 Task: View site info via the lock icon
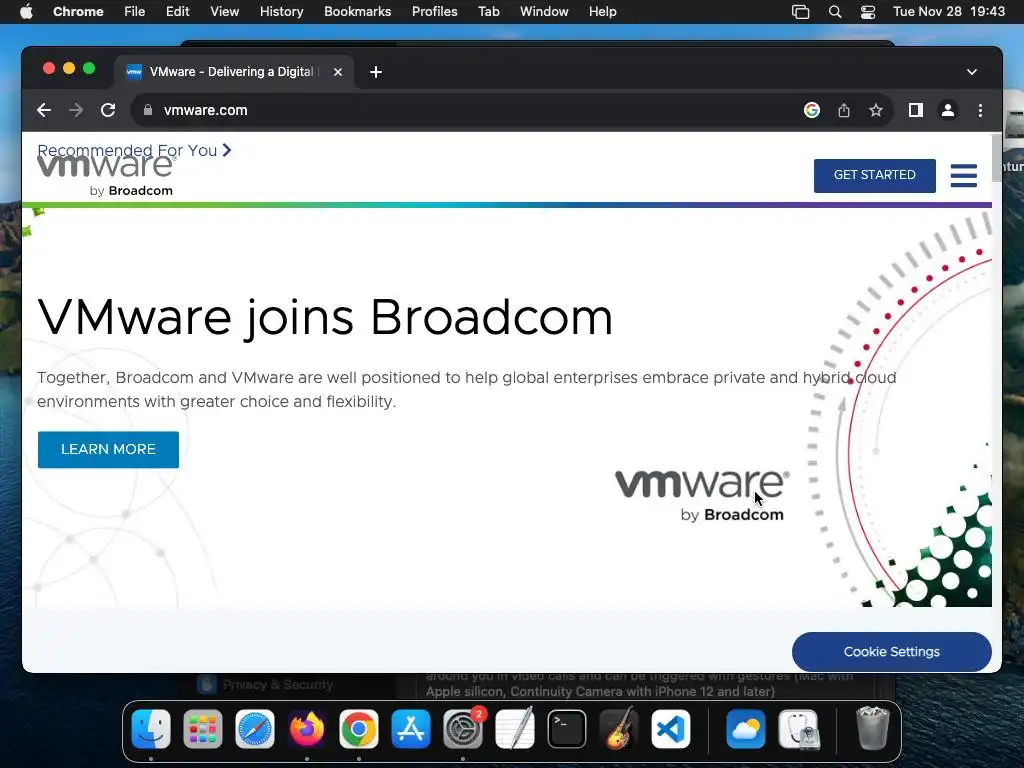point(148,110)
